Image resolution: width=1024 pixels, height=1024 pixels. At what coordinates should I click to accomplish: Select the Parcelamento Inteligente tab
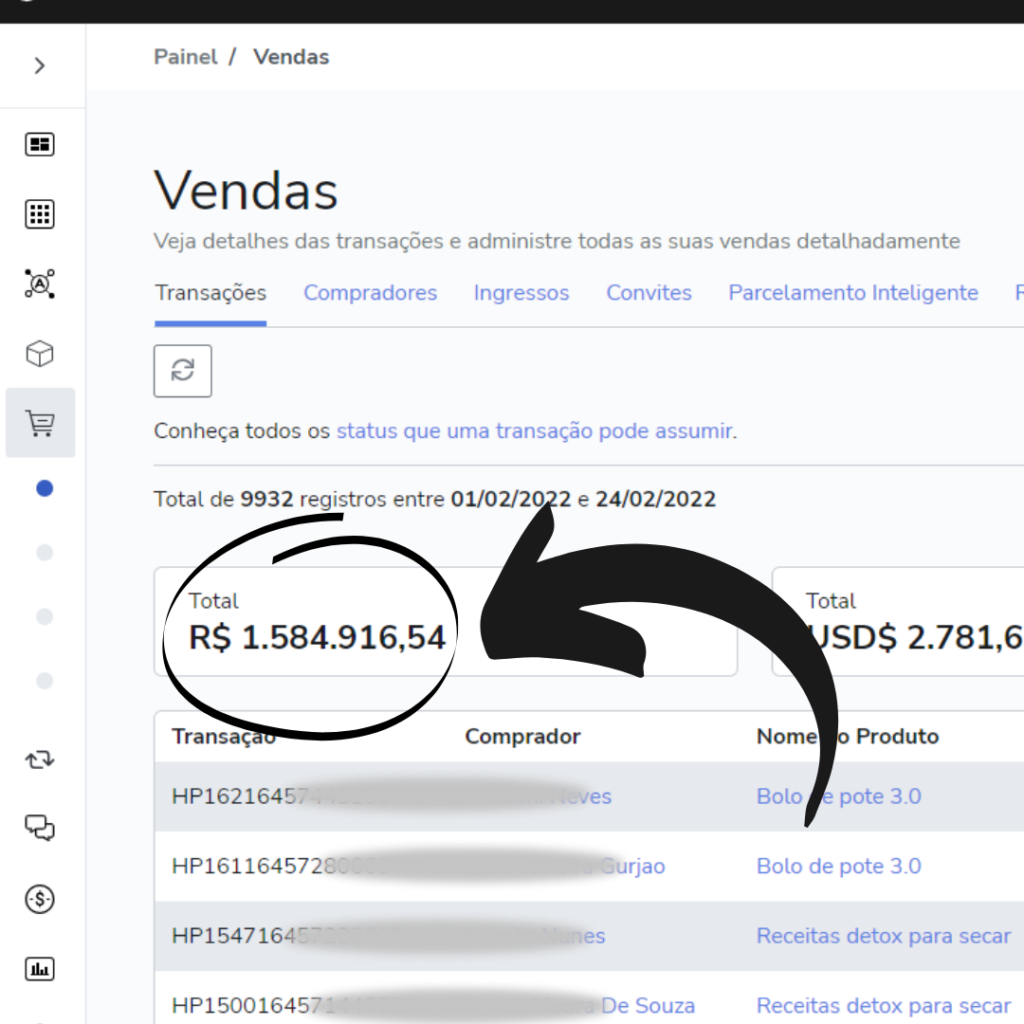853,293
